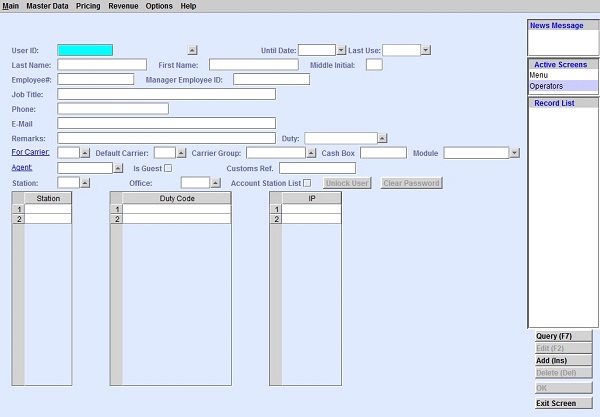Image resolution: width=600 pixels, height=417 pixels.
Task: Open the Options menu
Action: coord(159,6)
